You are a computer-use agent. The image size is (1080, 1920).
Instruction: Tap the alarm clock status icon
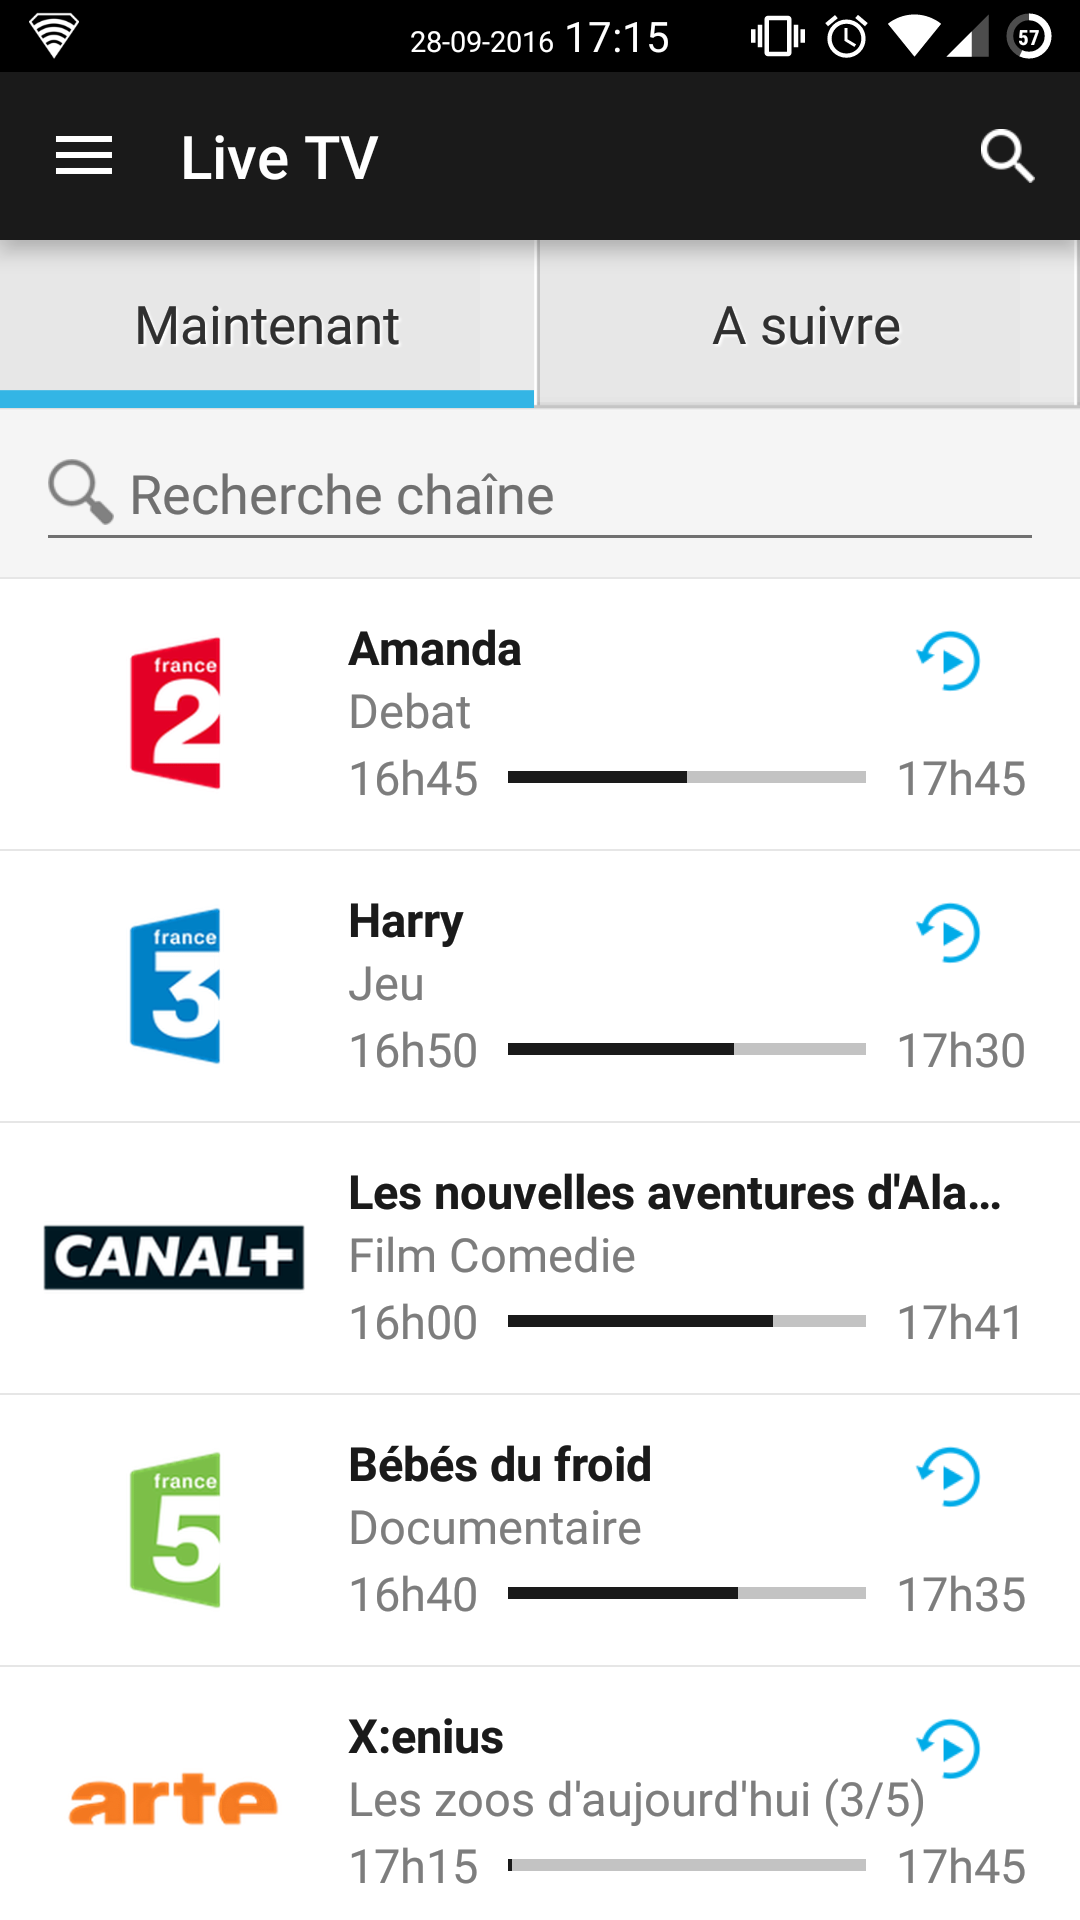846,38
